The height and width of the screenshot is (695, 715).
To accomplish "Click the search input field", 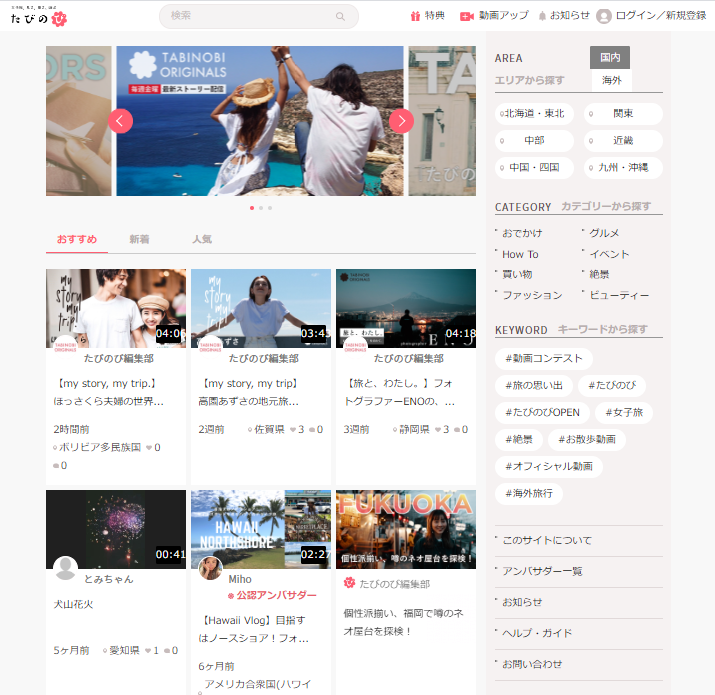I will [248, 16].
